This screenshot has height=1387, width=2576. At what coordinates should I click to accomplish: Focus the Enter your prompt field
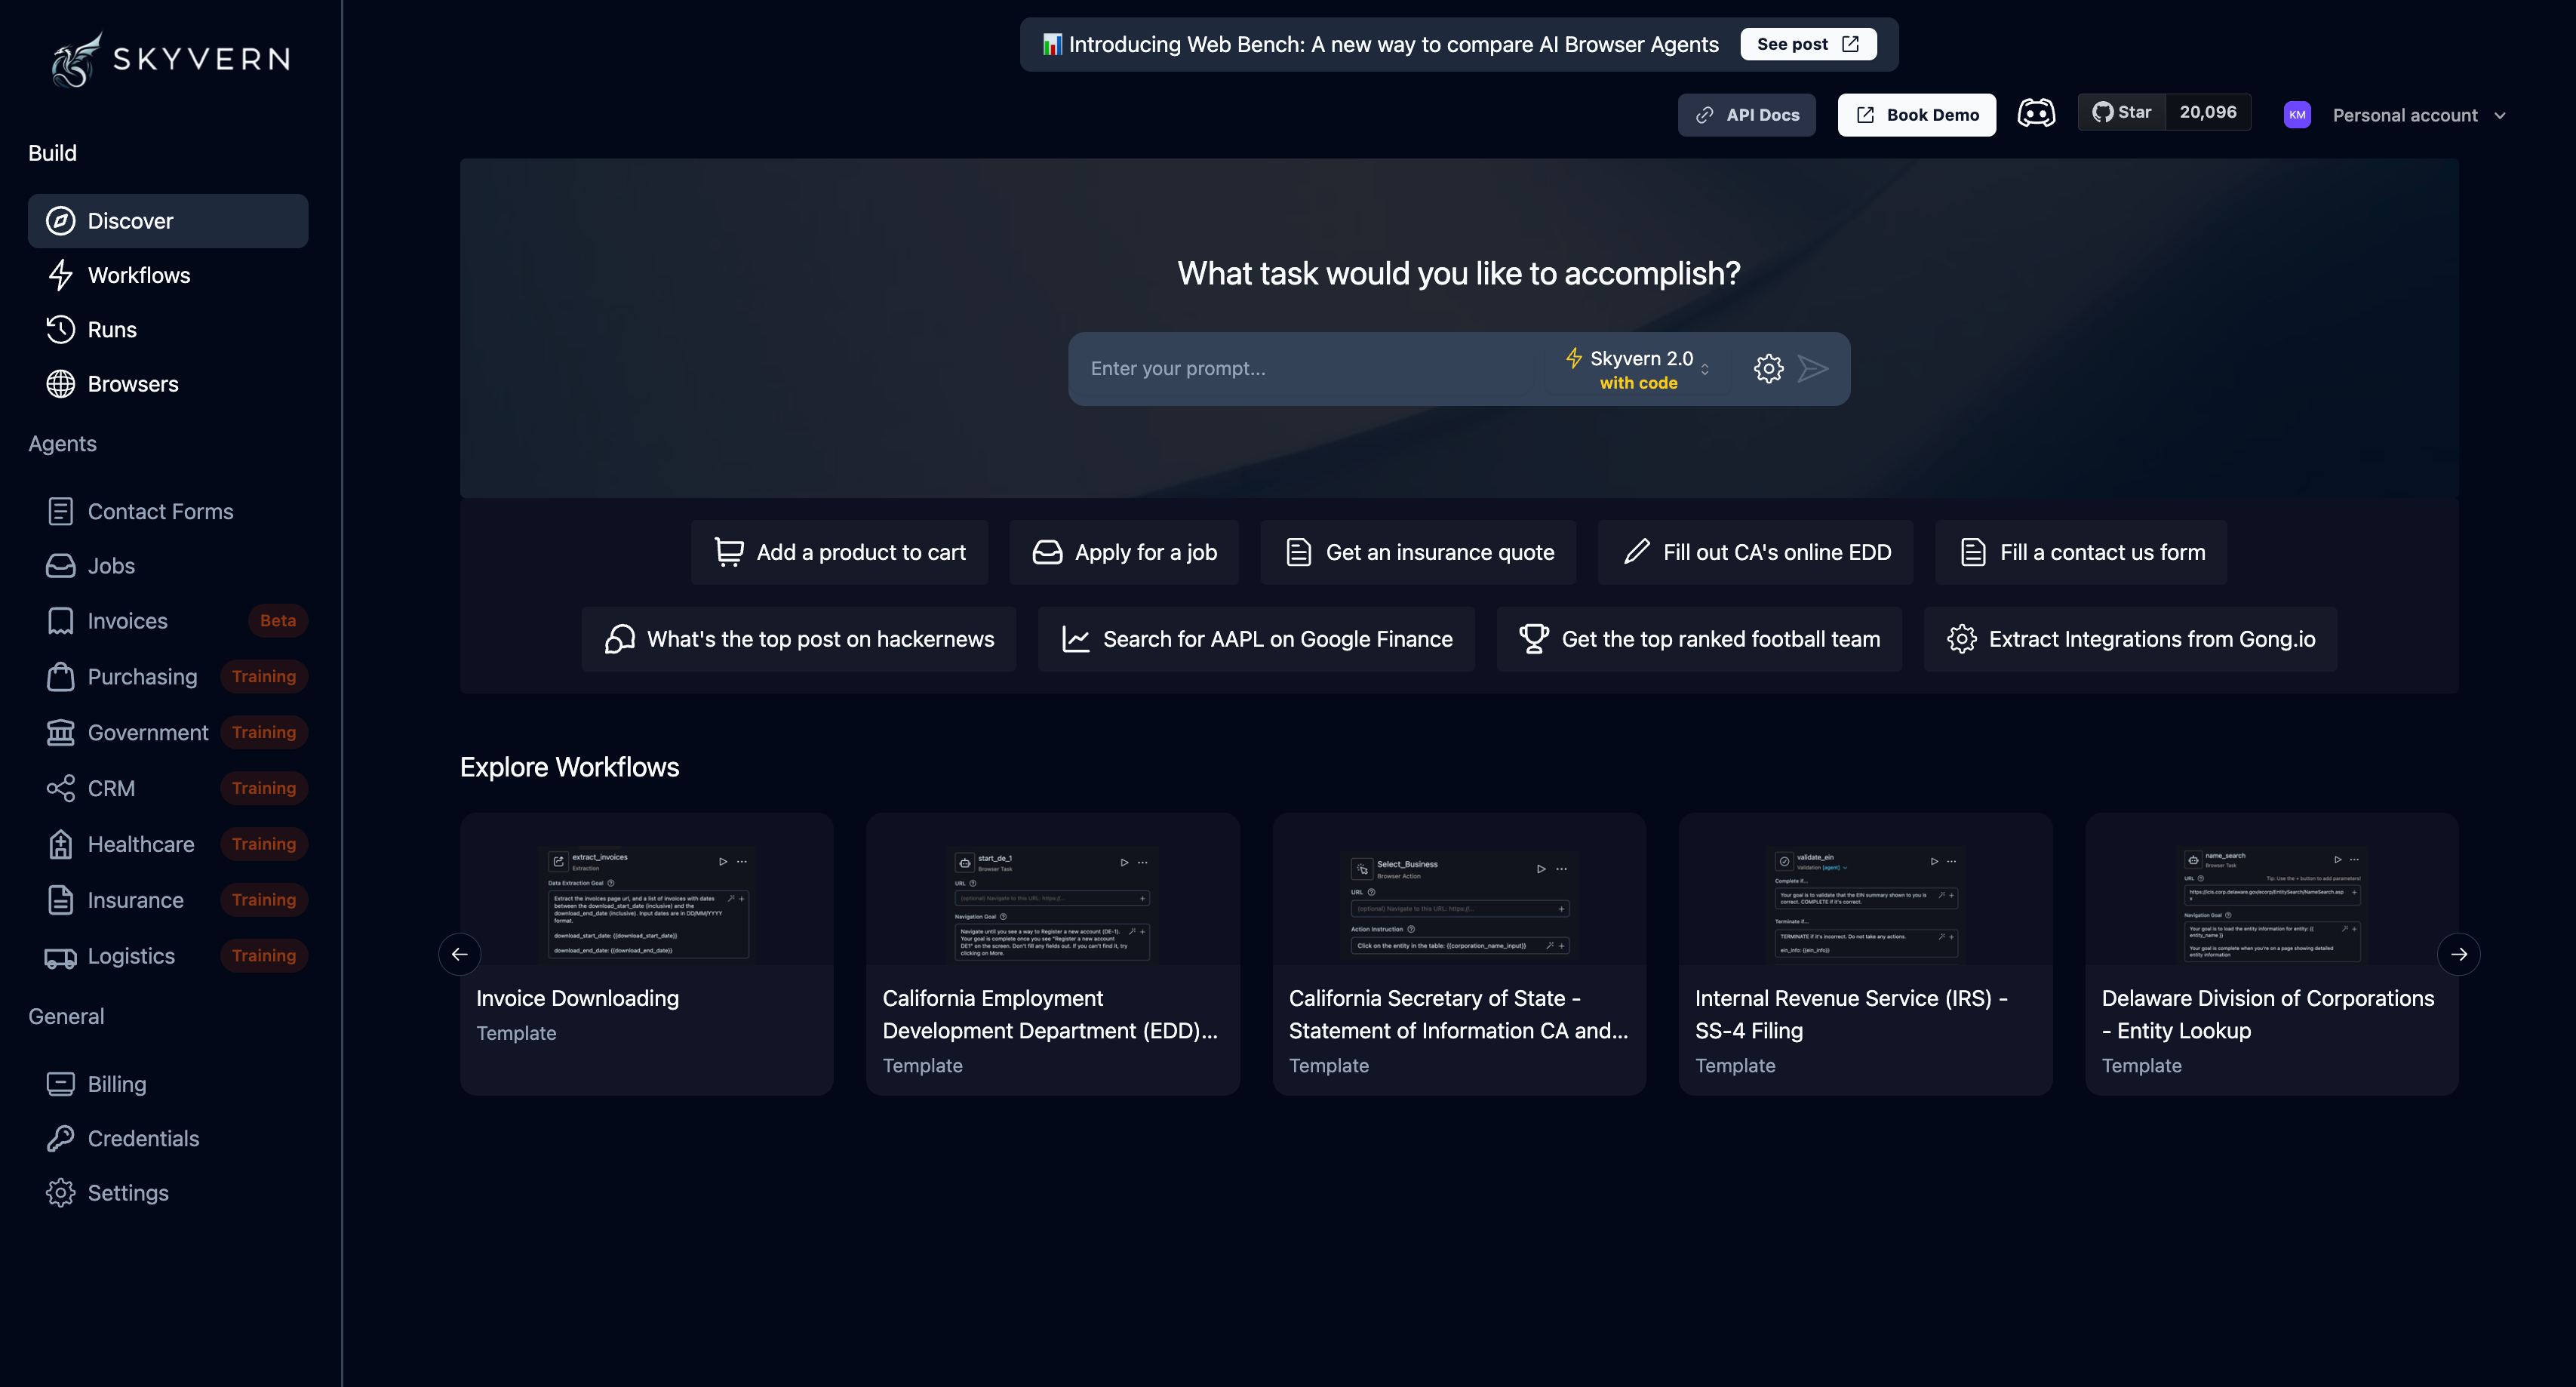[x=1300, y=368]
